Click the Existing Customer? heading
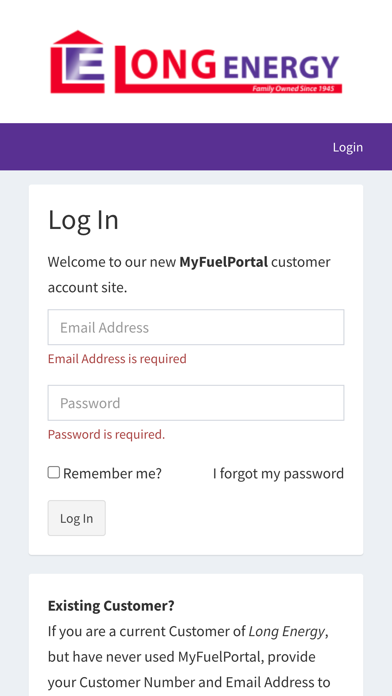Image resolution: width=392 pixels, height=696 pixels. coord(111,605)
